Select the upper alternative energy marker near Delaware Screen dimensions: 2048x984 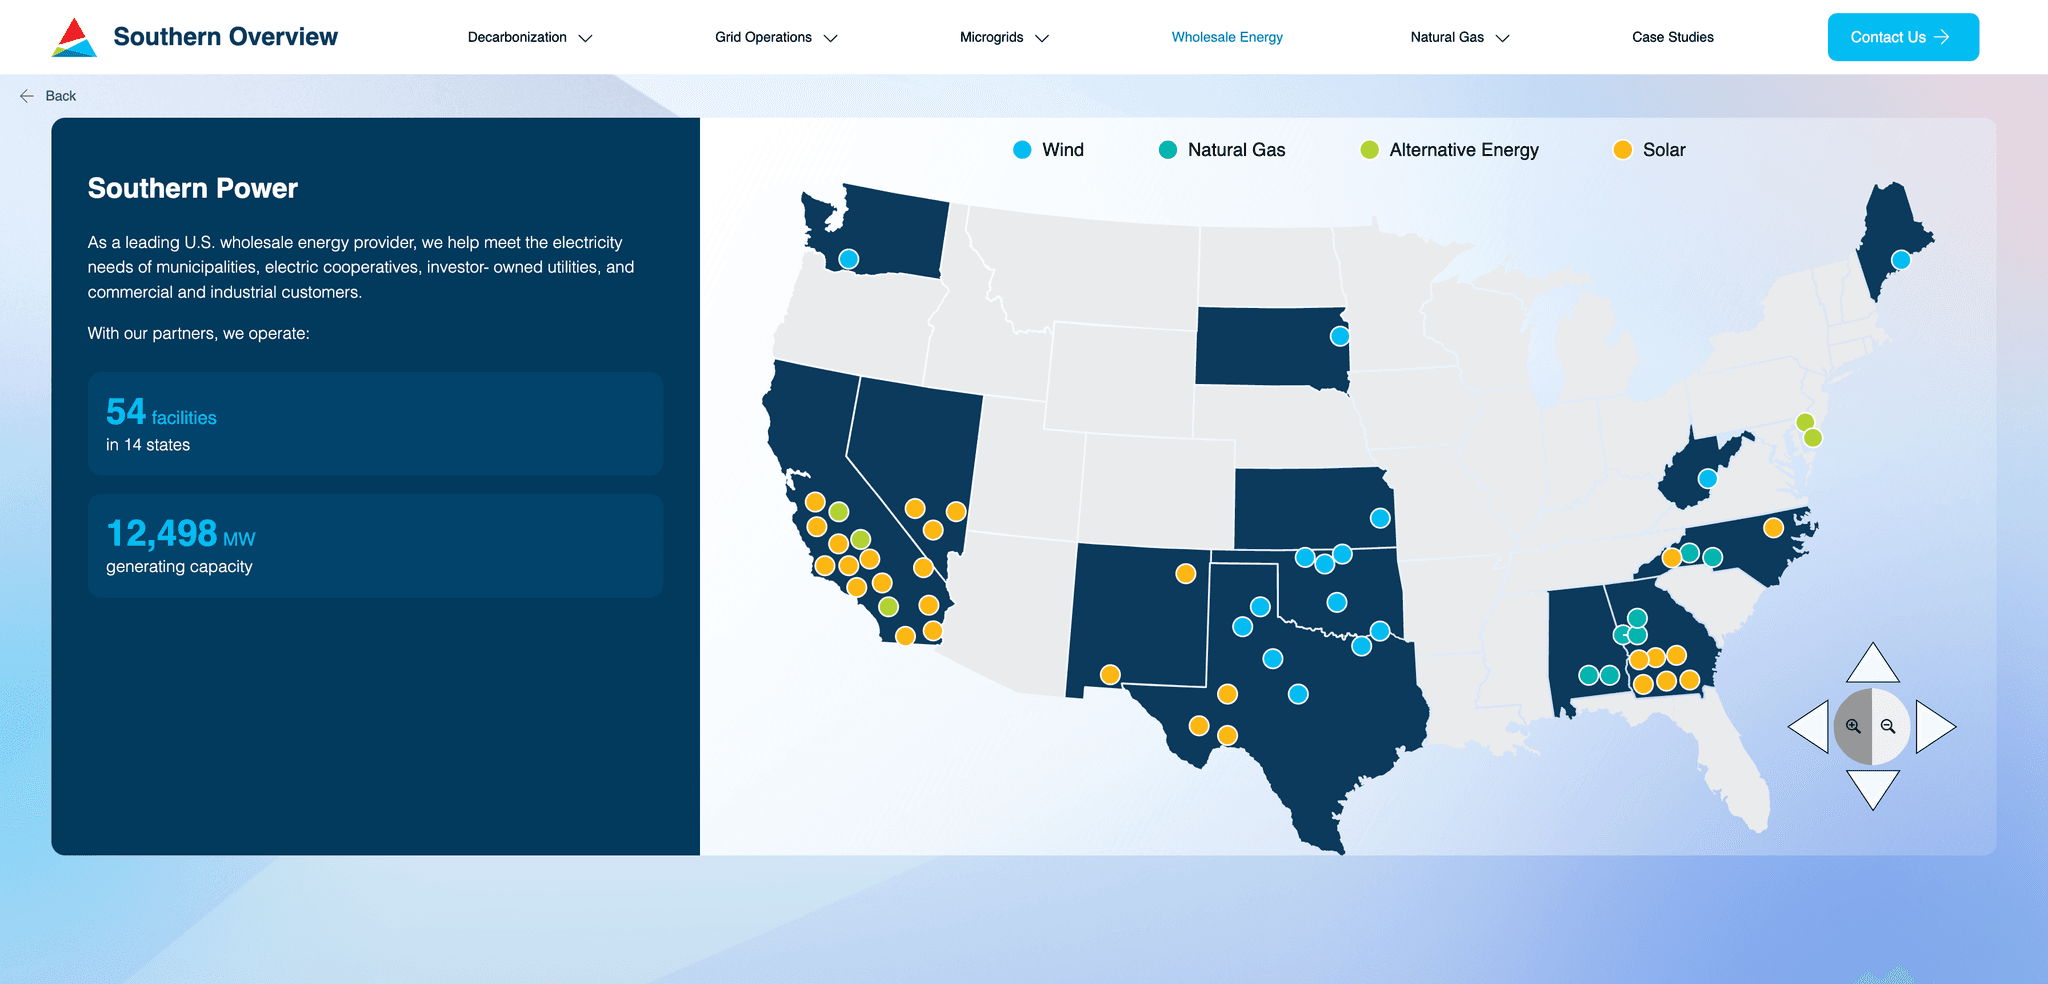point(1805,422)
